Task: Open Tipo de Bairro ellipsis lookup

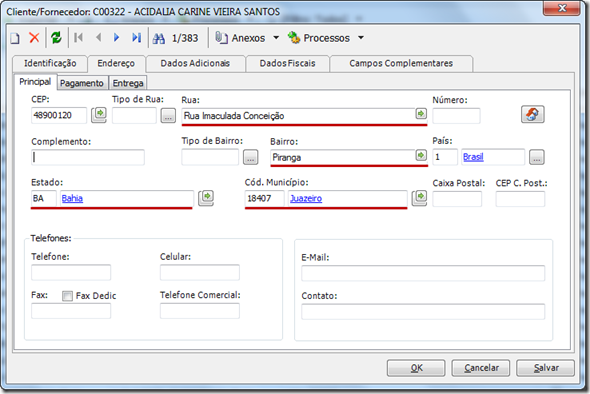Action: tap(251, 157)
